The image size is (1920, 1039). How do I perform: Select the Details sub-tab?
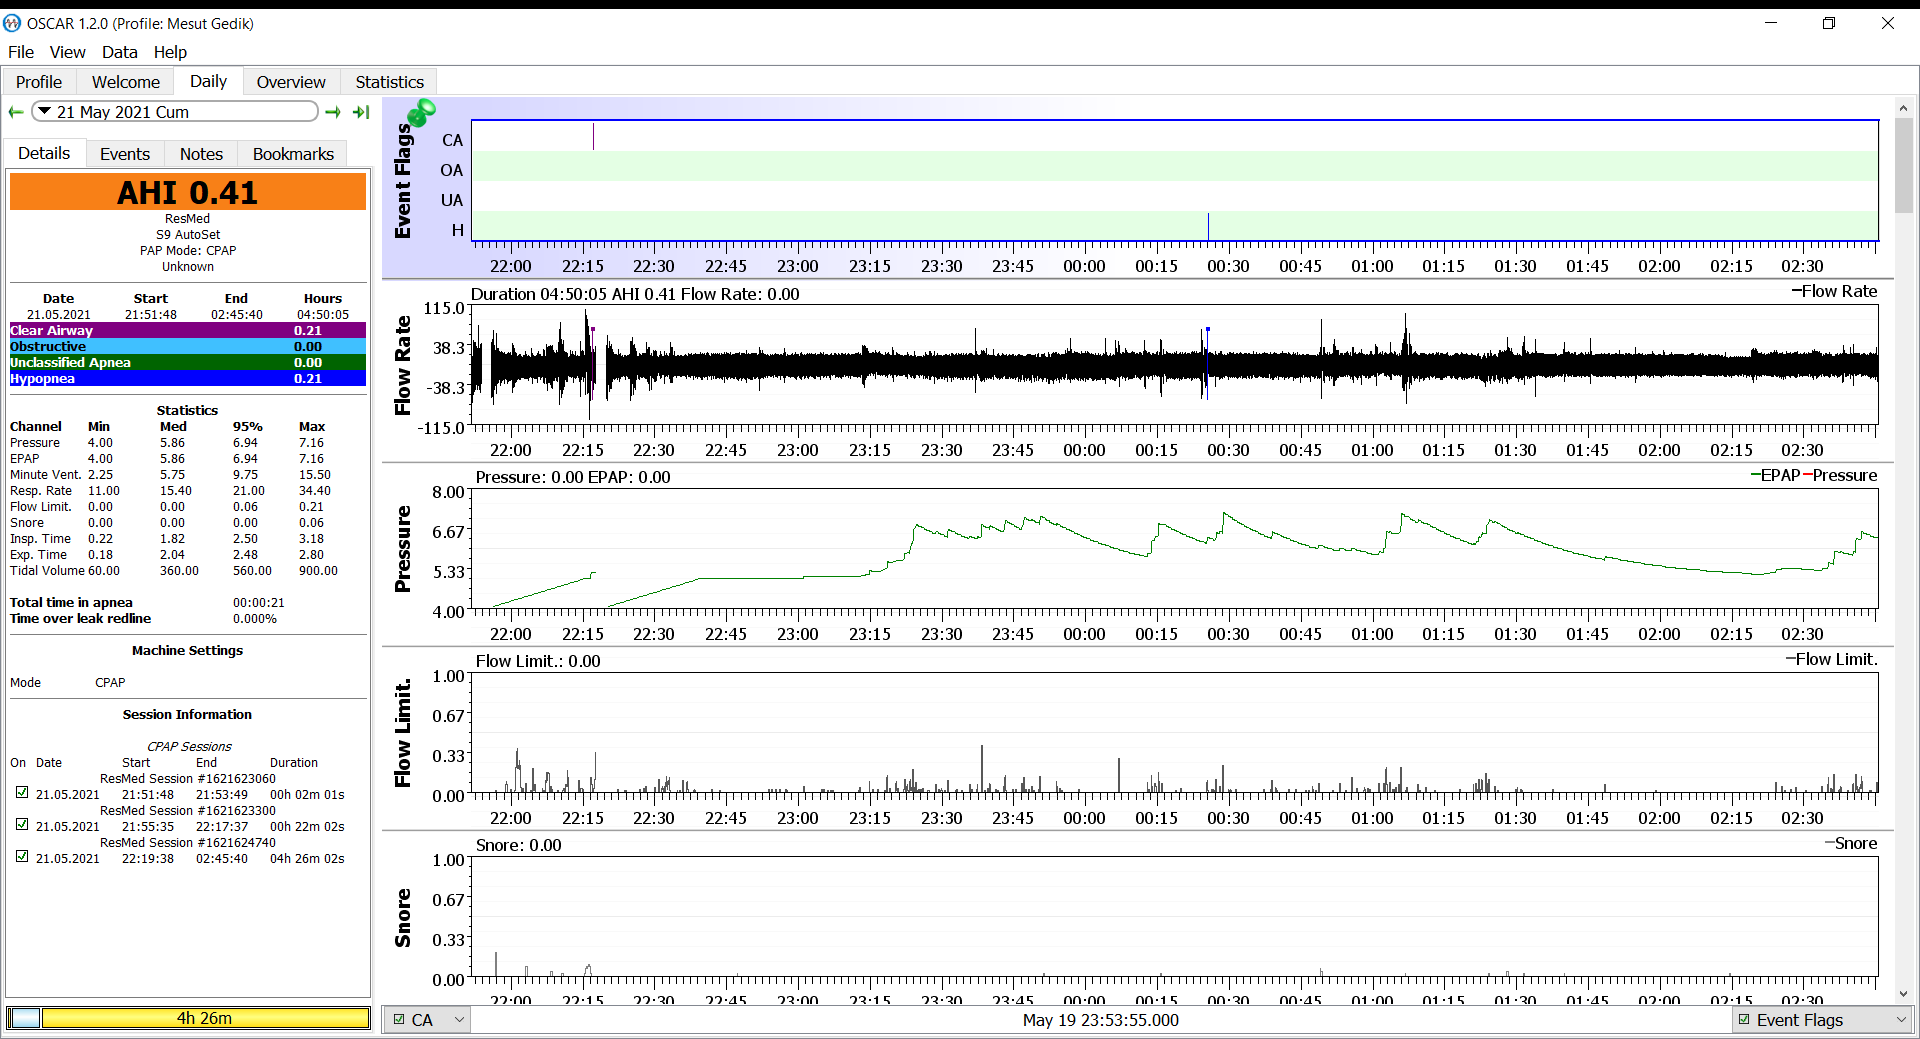[44, 153]
